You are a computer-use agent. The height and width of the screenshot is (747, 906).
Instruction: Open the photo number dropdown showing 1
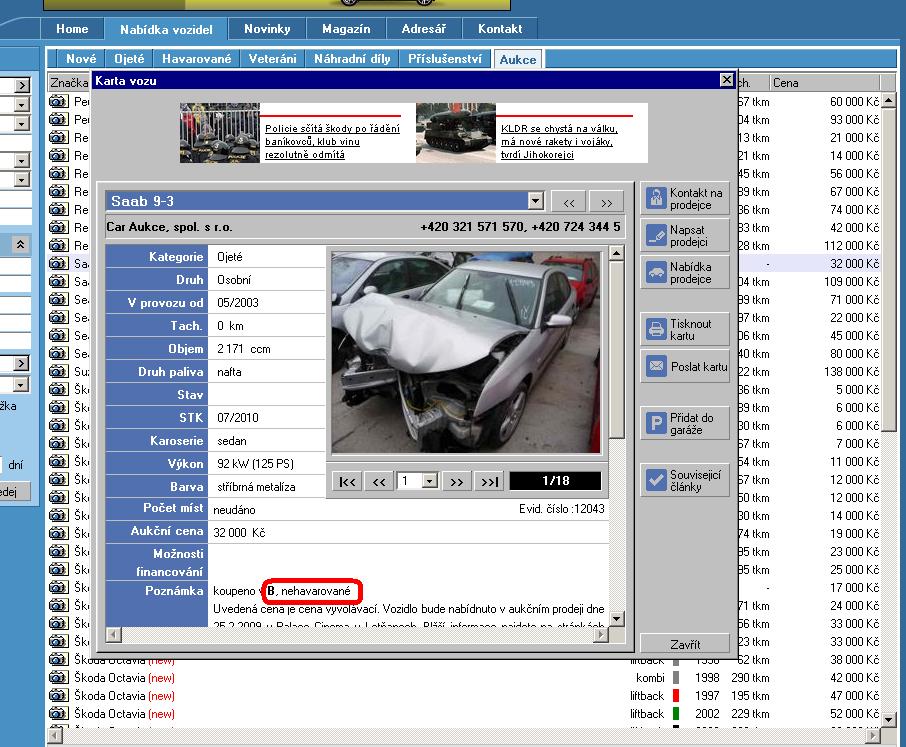429,481
